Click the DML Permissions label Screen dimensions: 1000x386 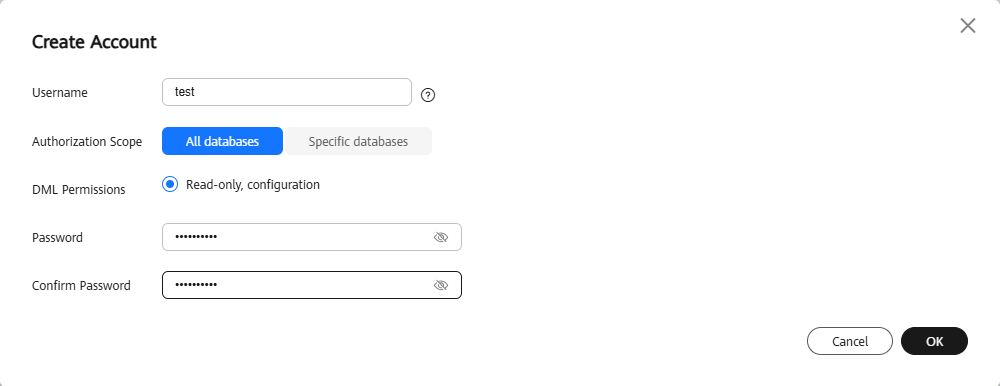(79, 189)
